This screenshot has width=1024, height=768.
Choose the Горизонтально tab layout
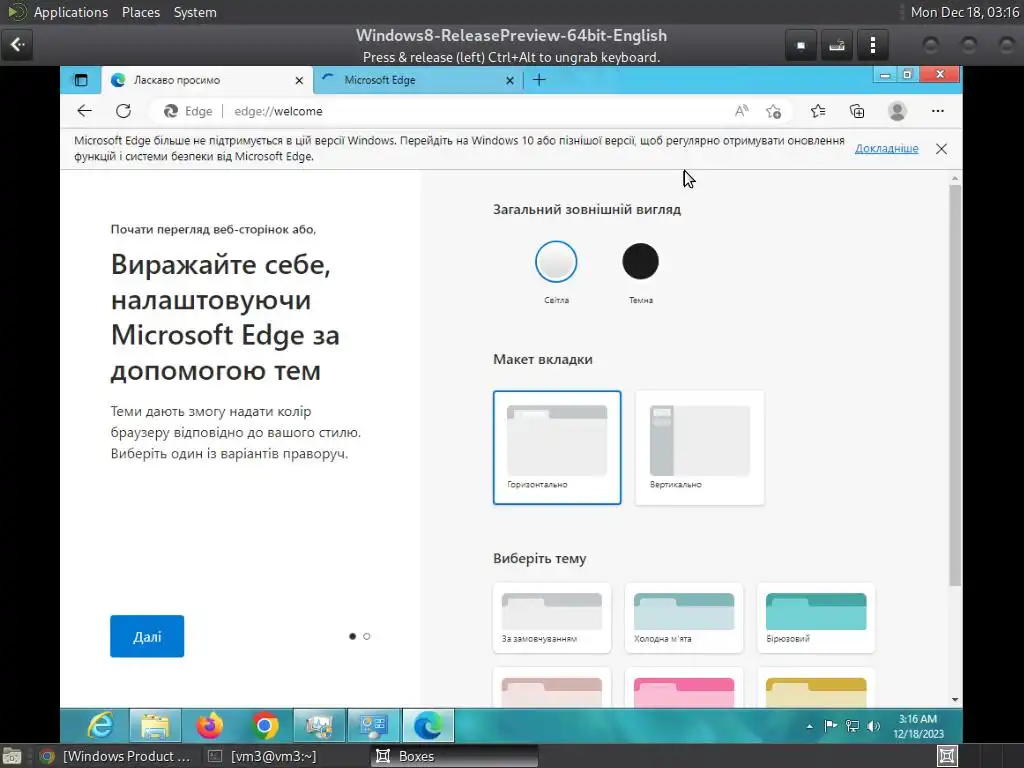coord(557,447)
